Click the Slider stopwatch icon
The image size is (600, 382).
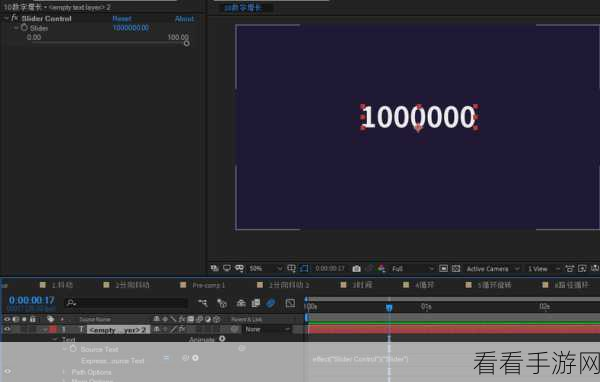point(24,28)
